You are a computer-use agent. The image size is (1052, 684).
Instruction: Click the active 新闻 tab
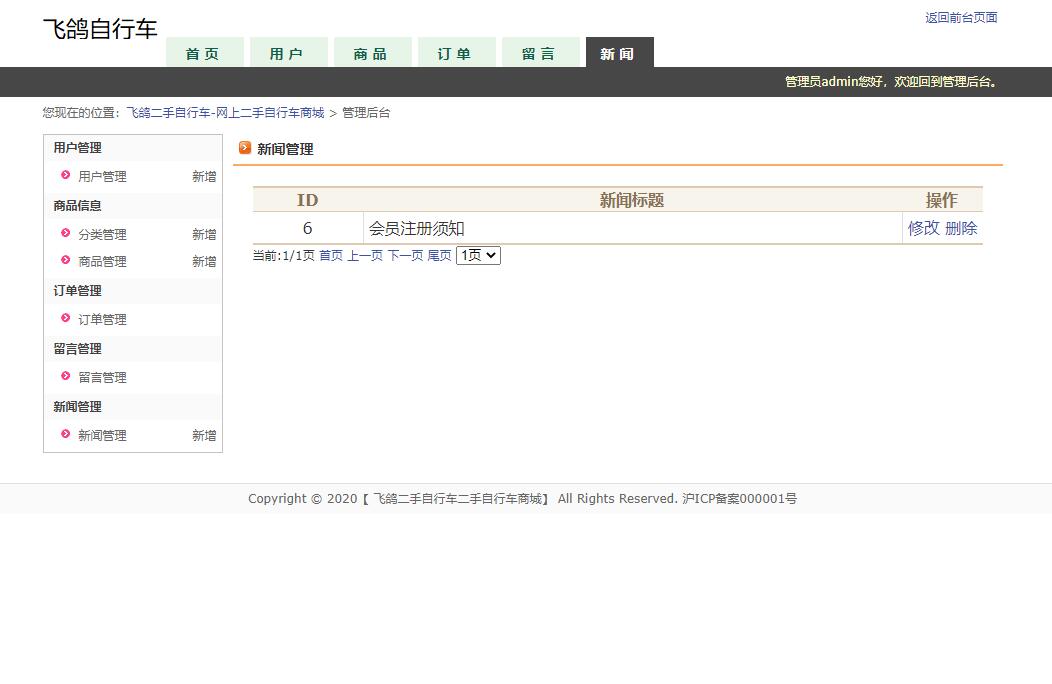pyautogui.click(x=619, y=53)
